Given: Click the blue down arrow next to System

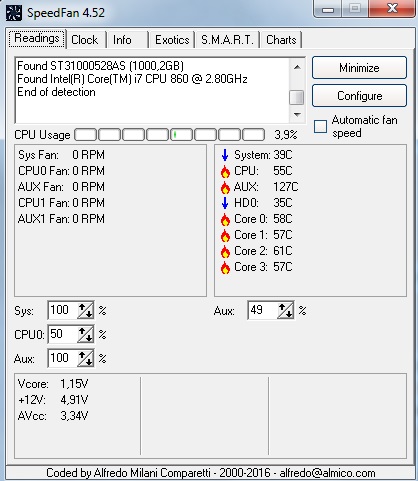Looking at the screenshot, I should [225, 155].
